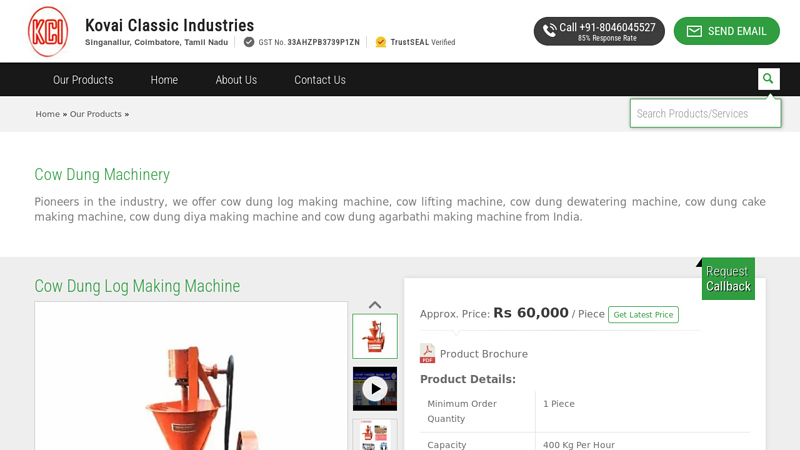
Task: Open the search magnifier icon
Action: [768, 79]
